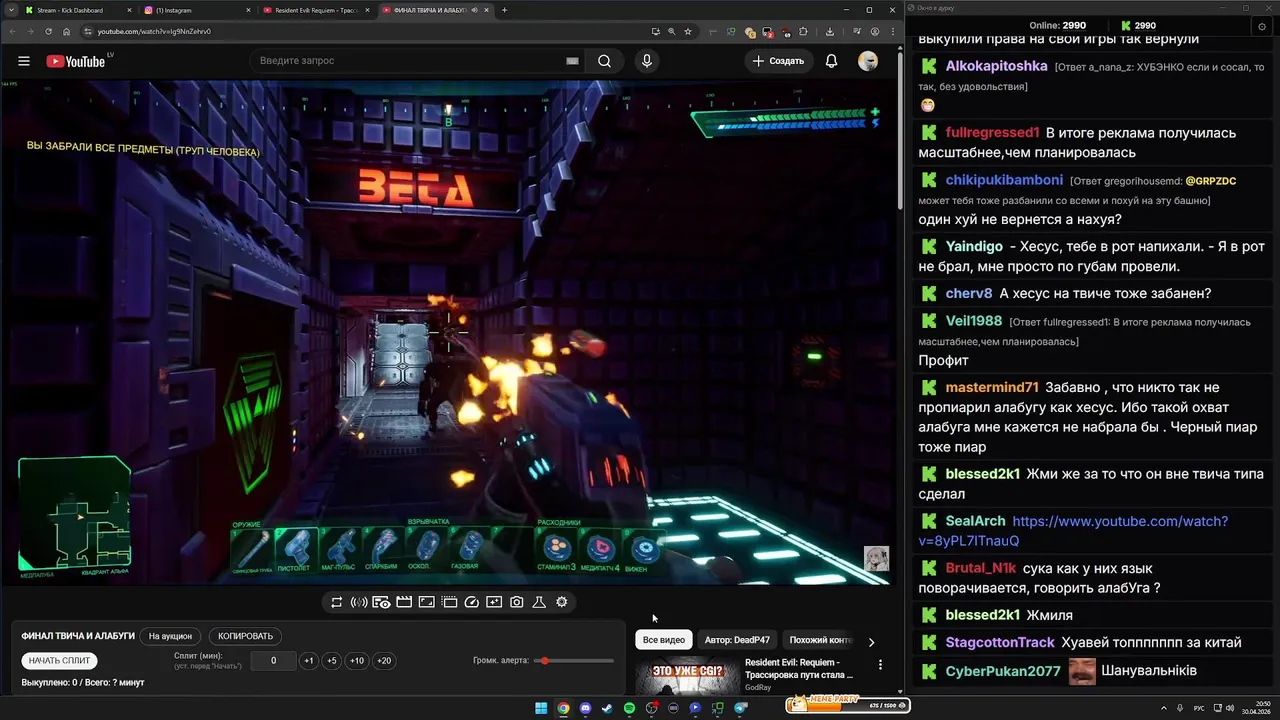Open the YouTube account avatar menu
Viewport: 1280px width, 720px height.
coord(868,61)
